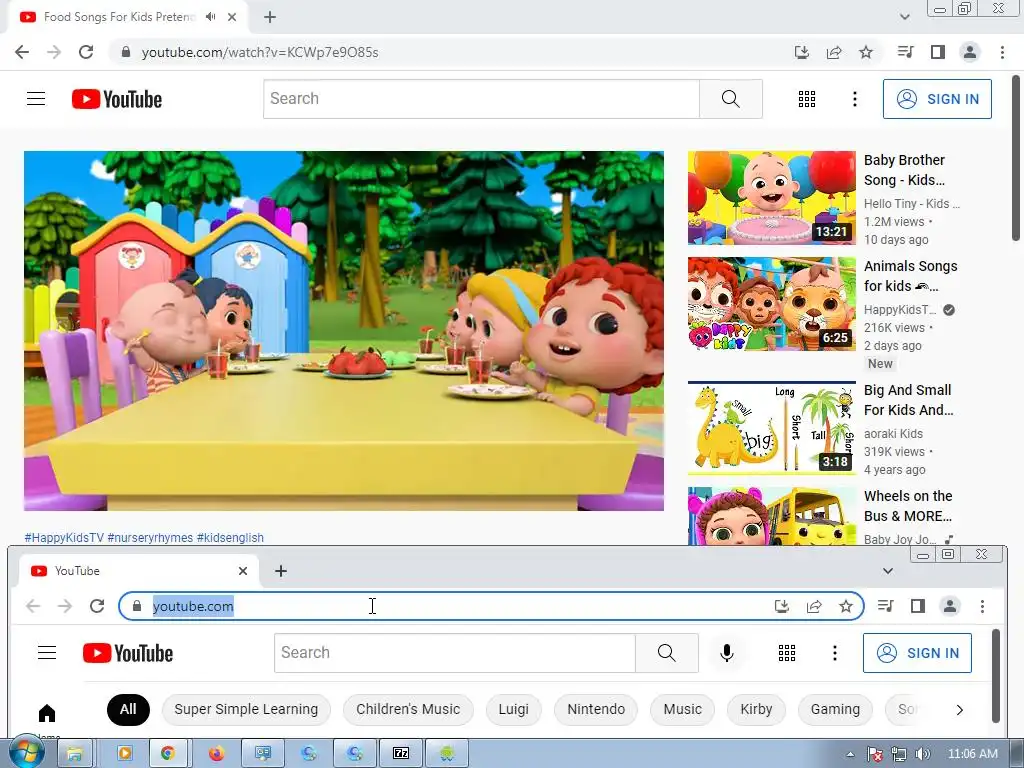The height and width of the screenshot is (768, 1024).
Task: Focus search box on the video page
Action: click(x=481, y=99)
